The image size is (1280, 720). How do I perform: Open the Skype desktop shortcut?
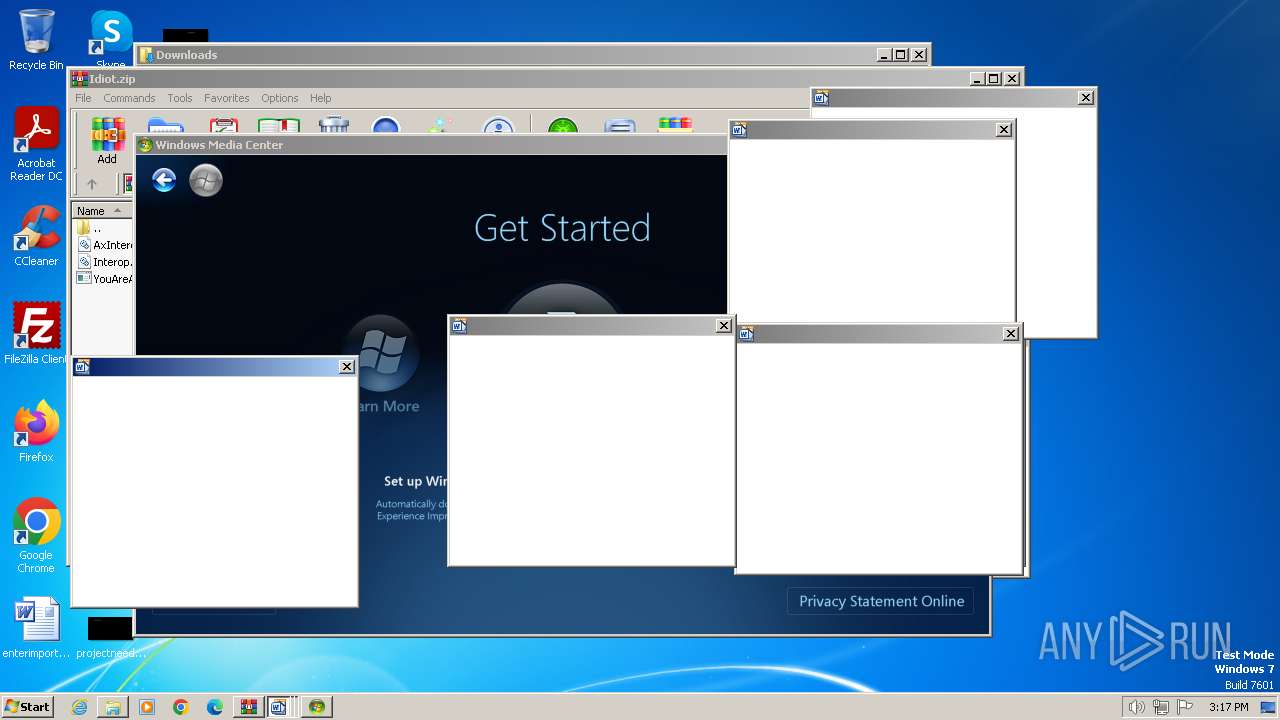[x=110, y=38]
